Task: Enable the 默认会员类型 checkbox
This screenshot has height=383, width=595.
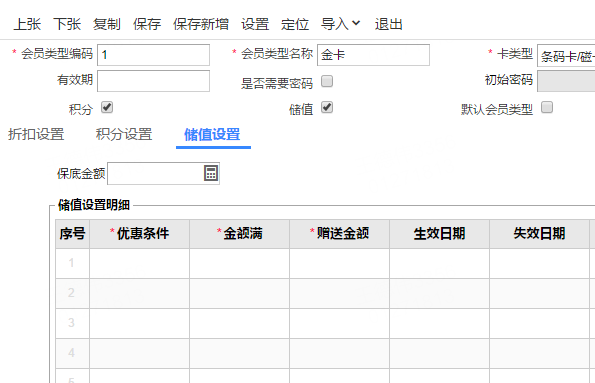Action: (x=547, y=107)
